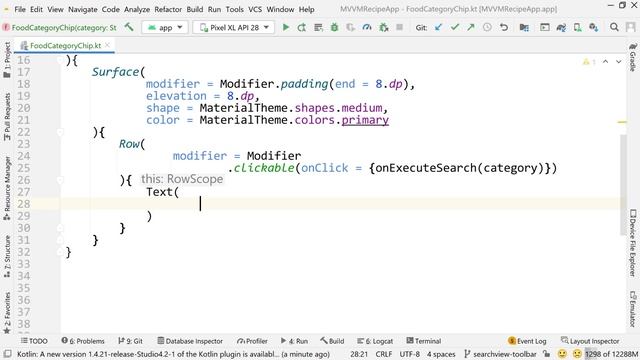Open the AVD Manager icon
This screenshot has width=640, height=360.
(577, 27)
